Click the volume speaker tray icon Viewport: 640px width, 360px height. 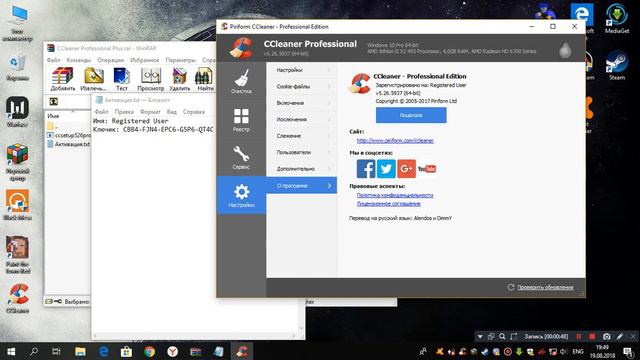coord(564,351)
